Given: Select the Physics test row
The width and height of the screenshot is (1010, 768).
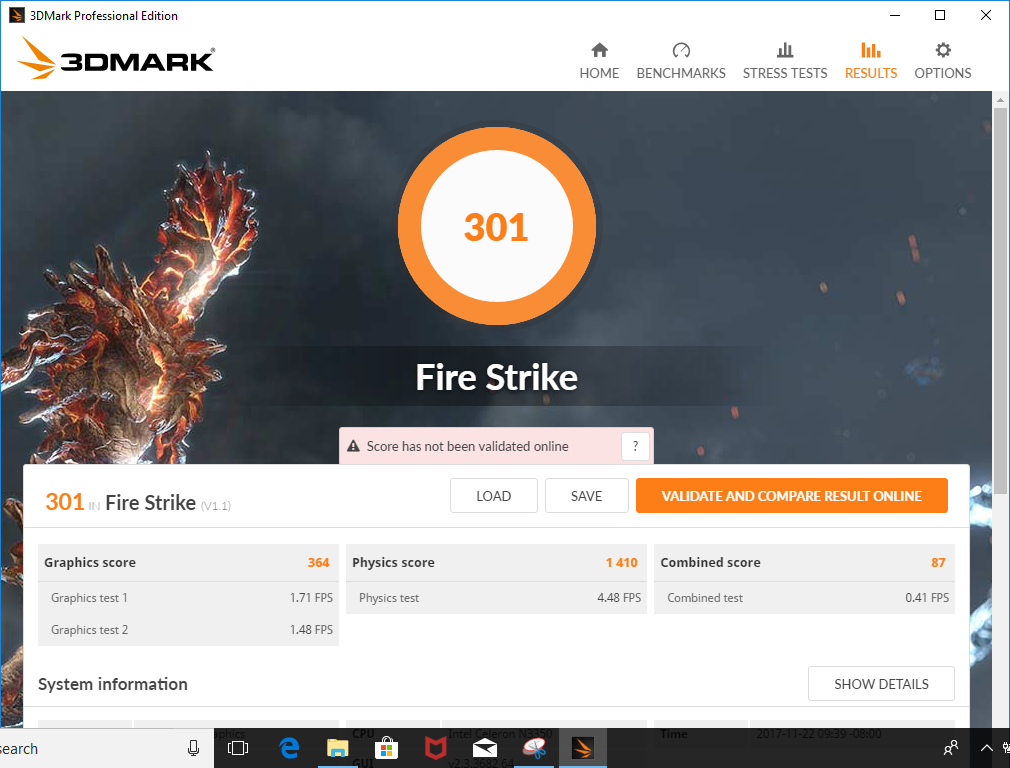Looking at the screenshot, I should (x=496, y=598).
